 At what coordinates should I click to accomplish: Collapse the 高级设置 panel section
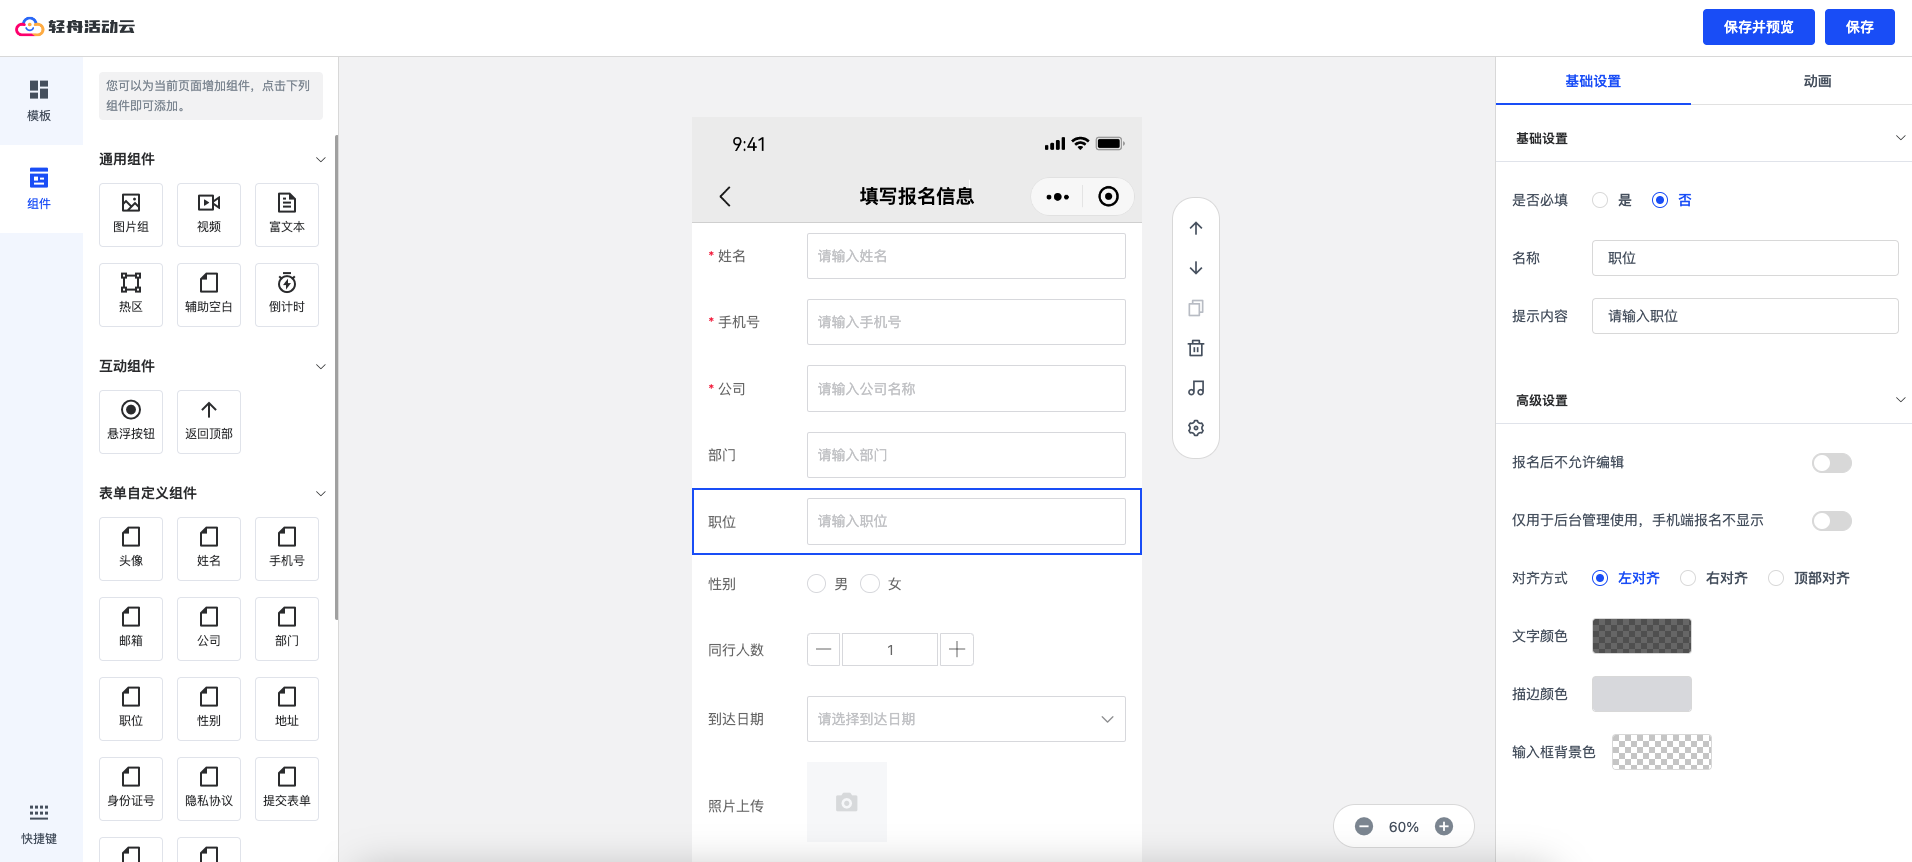tap(1899, 400)
